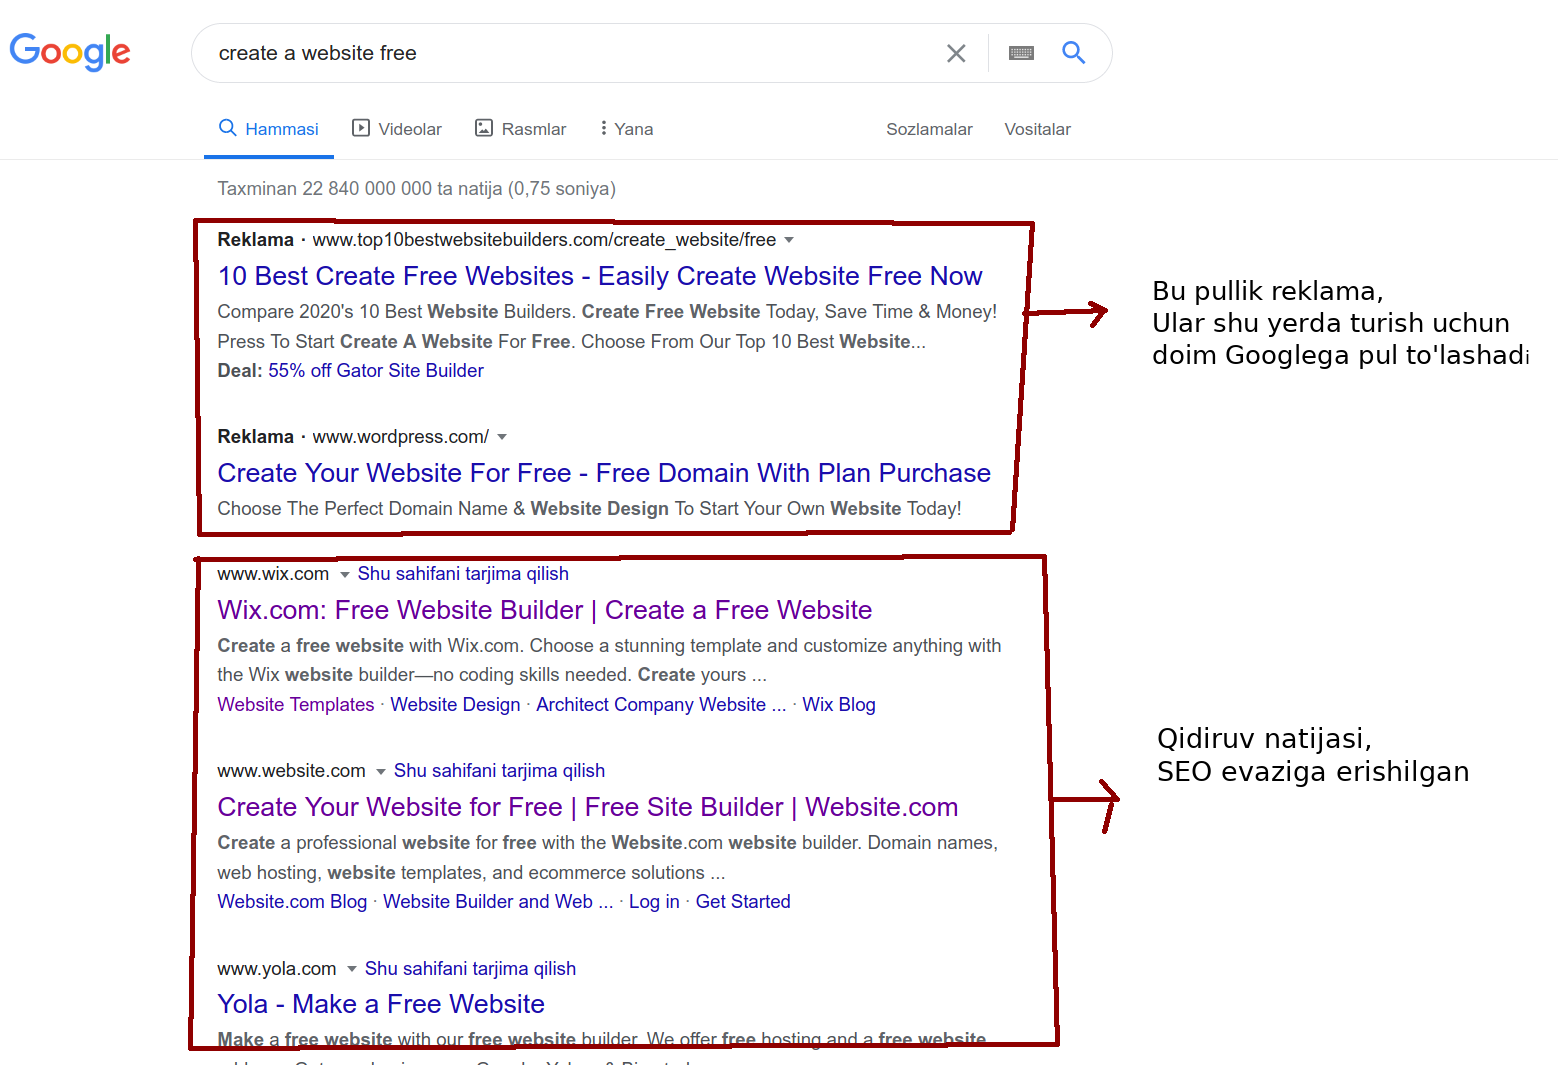
Task: Translate the website.com page link
Action: click(x=499, y=771)
